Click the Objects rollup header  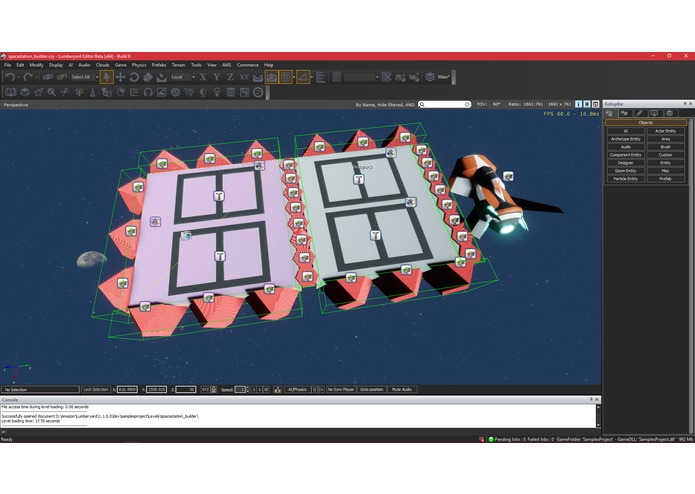[645, 122]
